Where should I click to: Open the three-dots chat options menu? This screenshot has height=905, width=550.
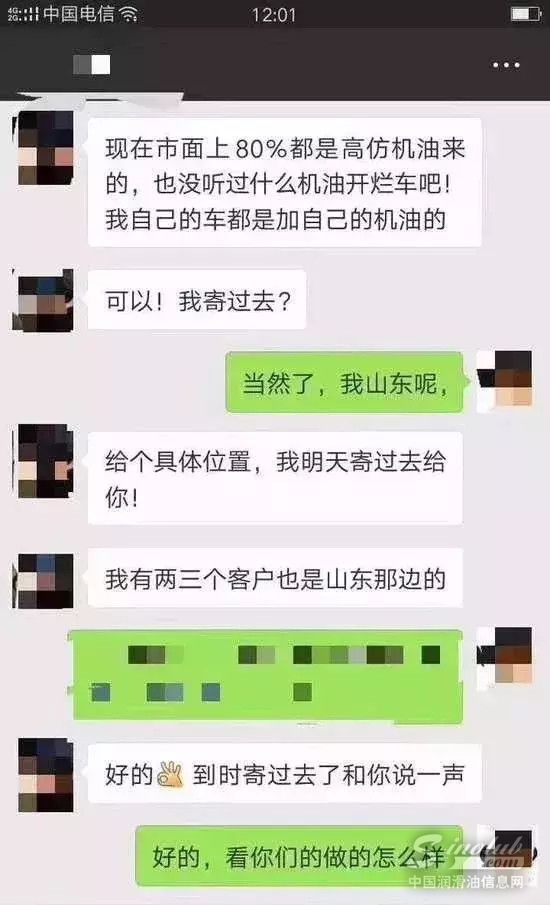pyautogui.click(x=506, y=65)
